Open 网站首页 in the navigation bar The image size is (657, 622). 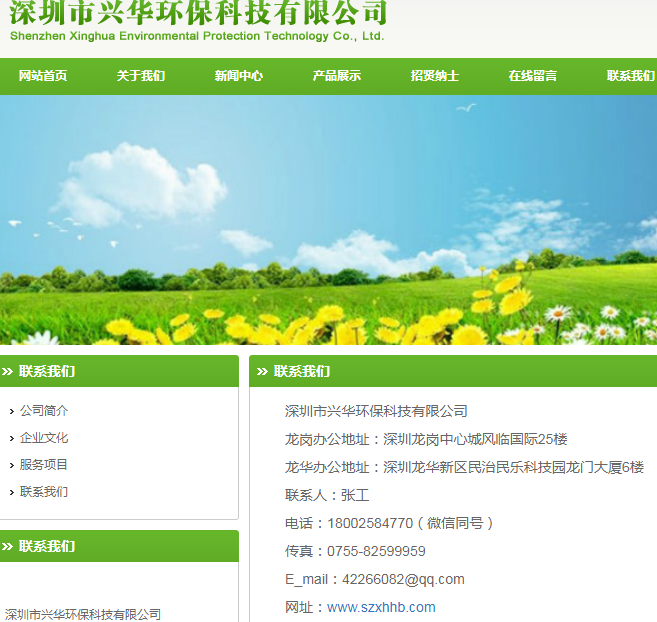[43, 76]
